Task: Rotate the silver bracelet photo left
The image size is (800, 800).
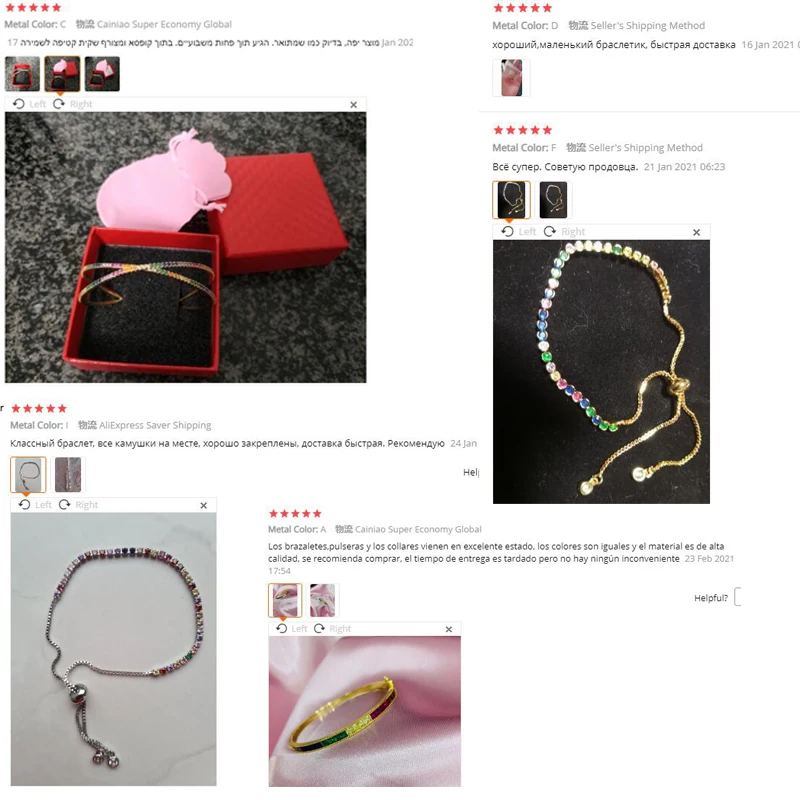Action: point(35,505)
